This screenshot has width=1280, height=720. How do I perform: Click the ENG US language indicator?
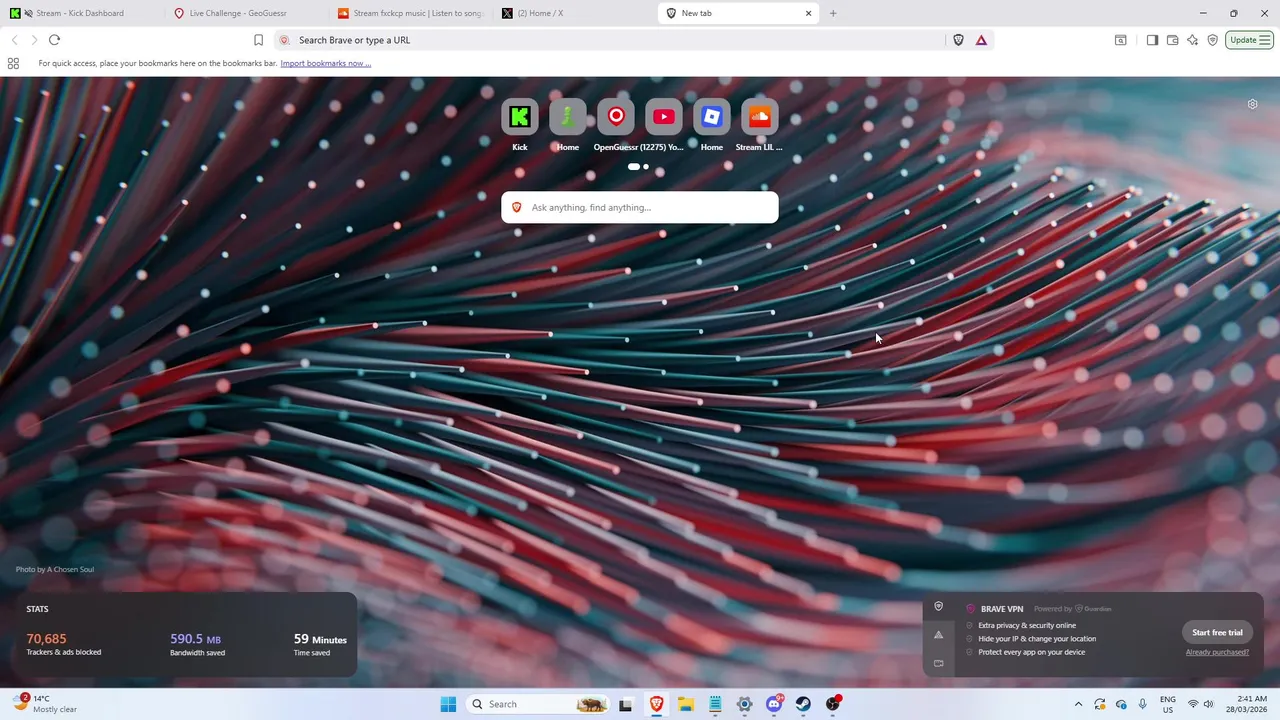tap(1167, 704)
